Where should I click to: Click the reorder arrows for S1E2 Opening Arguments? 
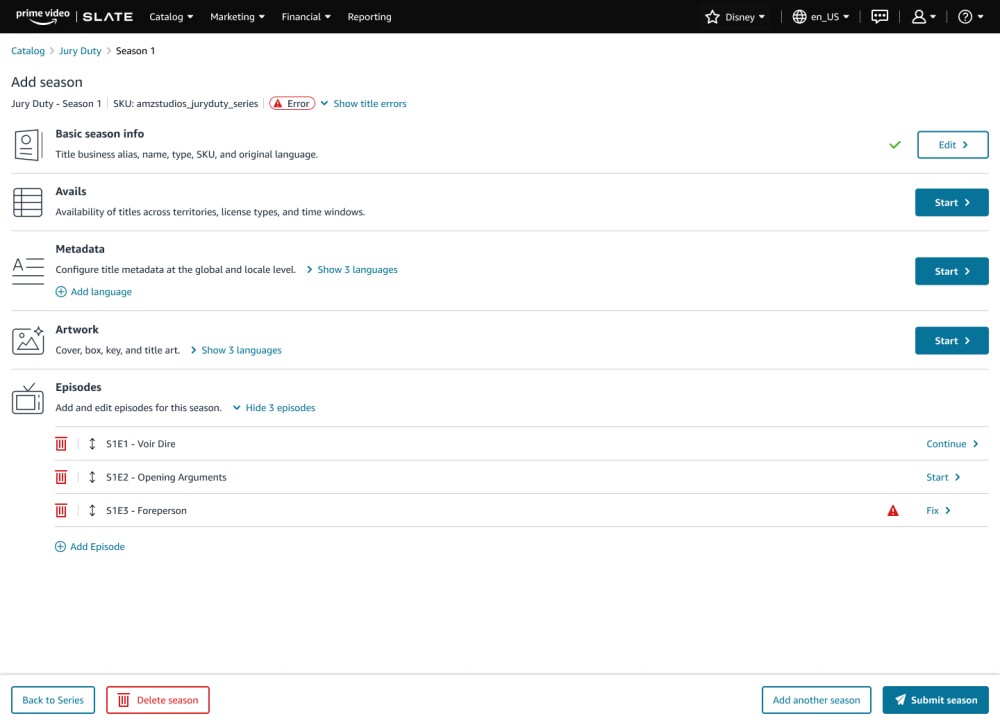click(x=92, y=478)
